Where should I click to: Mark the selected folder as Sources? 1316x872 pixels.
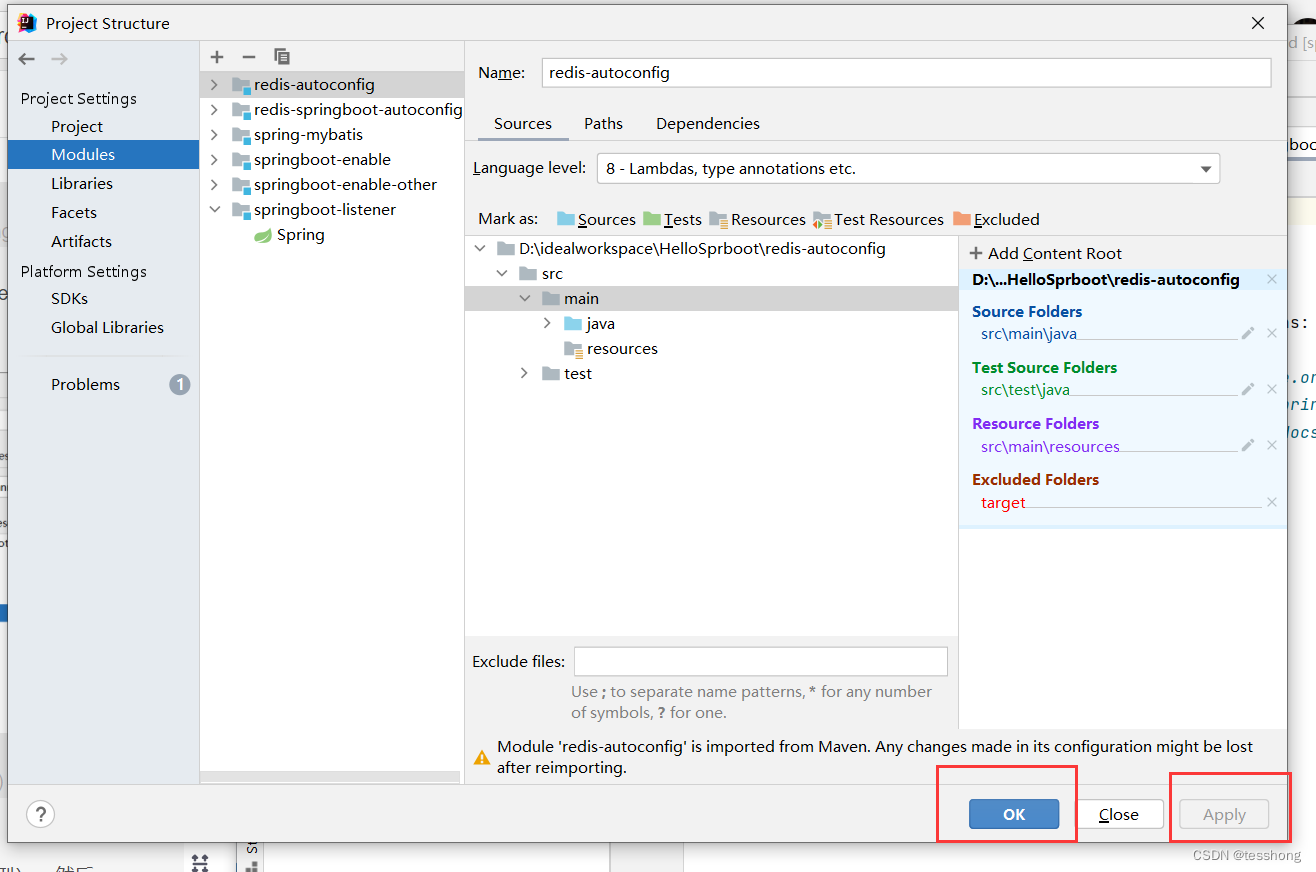pos(604,219)
